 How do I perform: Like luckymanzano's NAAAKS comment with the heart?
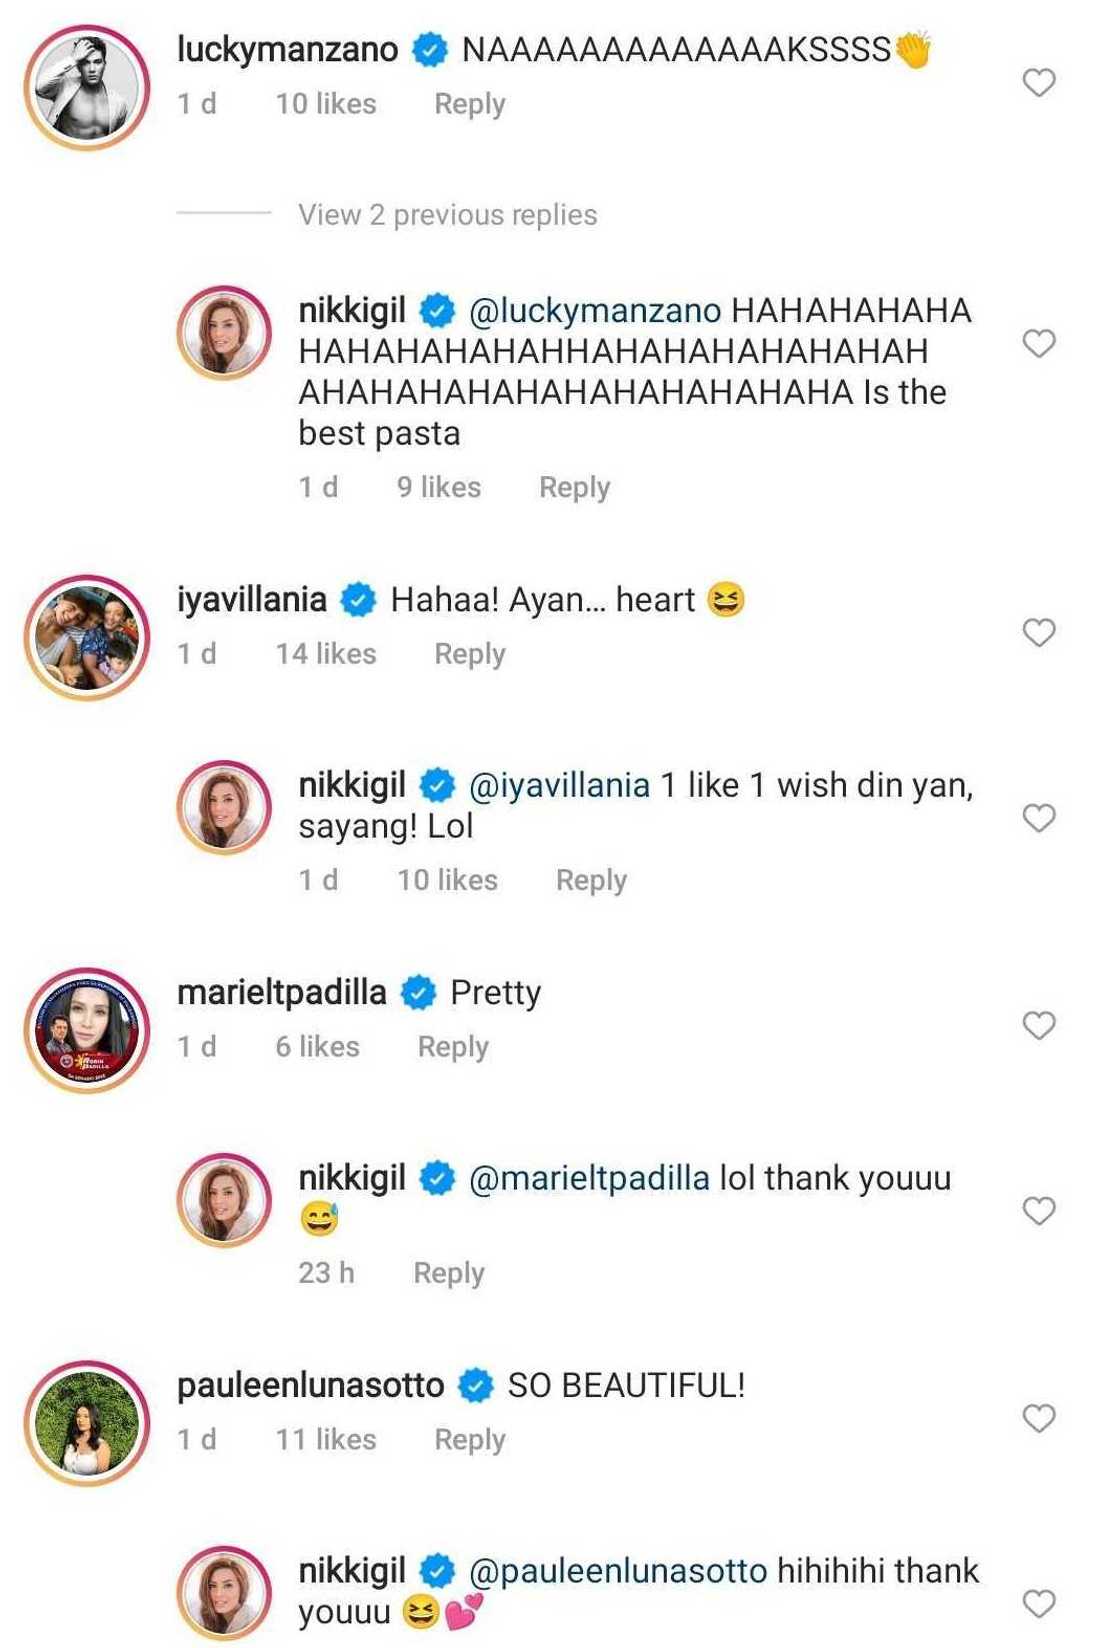(1039, 83)
